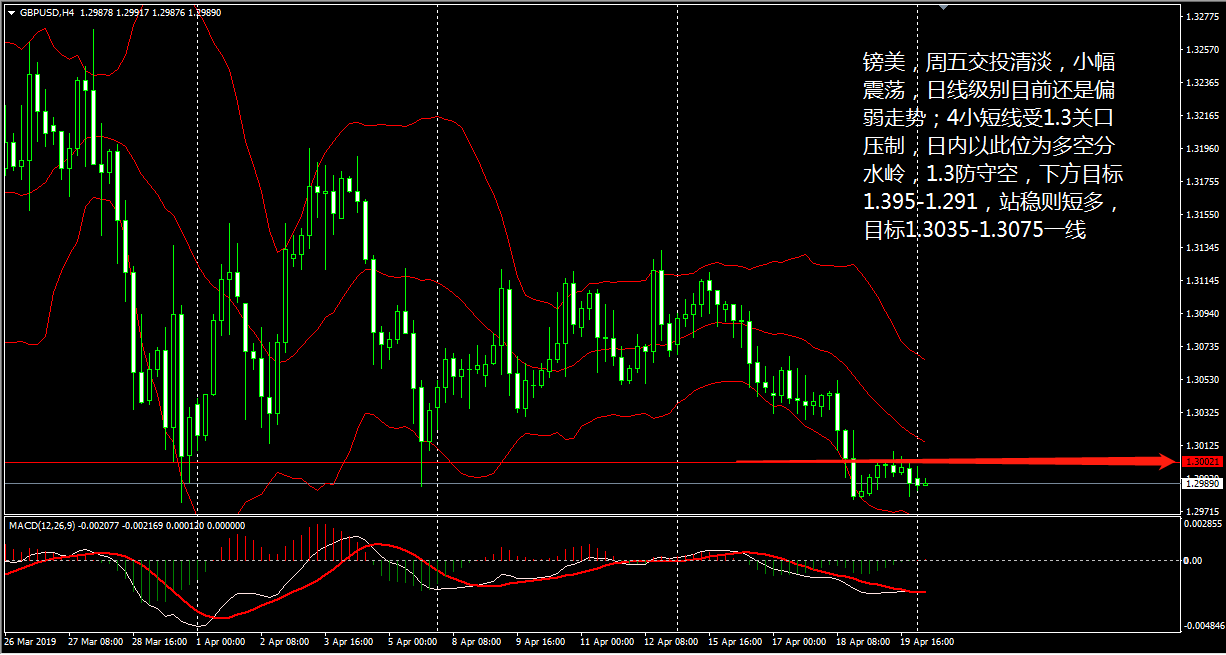Image resolution: width=1226 pixels, height=655 pixels.
Task: Click the 12 Apr 08:00 time label
Action: (x=670, y=643)
